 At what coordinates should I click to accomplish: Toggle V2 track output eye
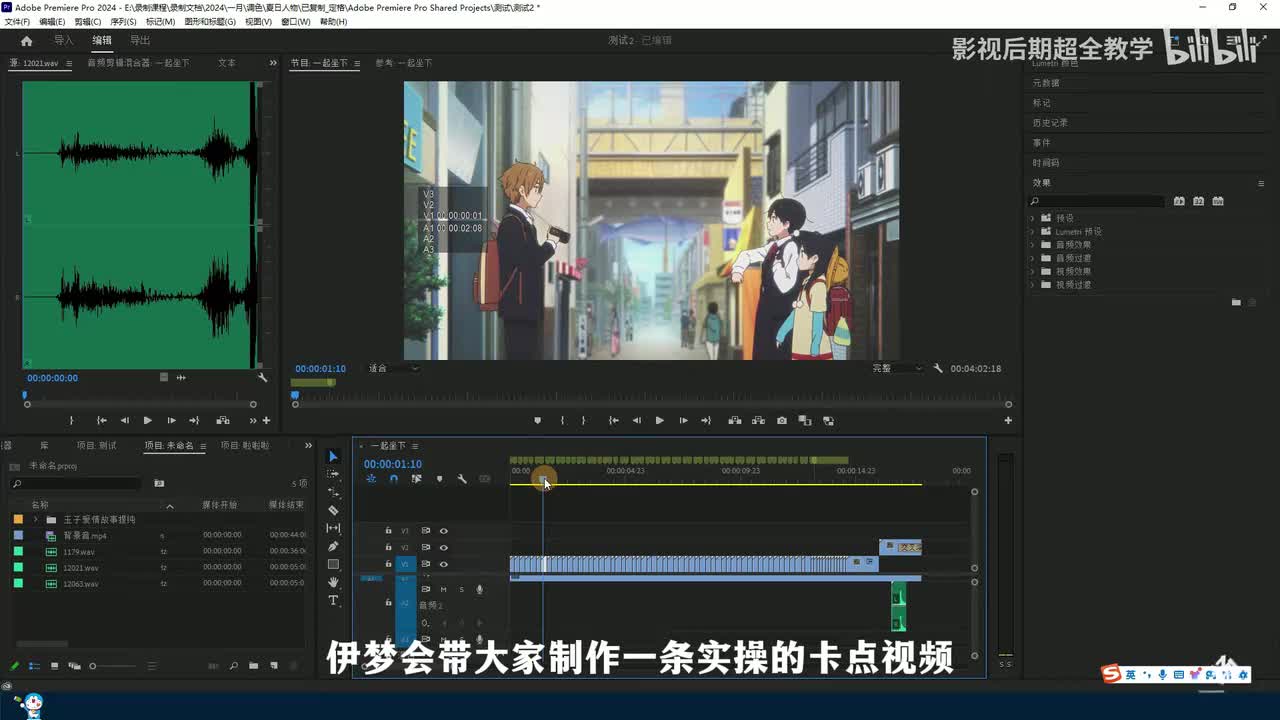(443, 548)
